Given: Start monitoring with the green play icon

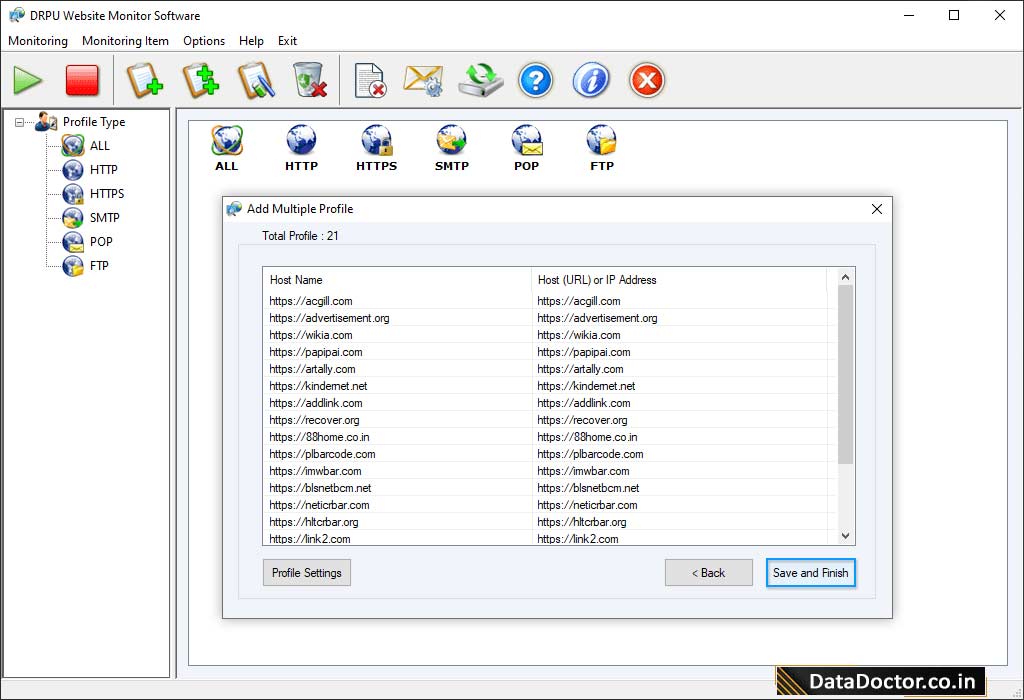Looking at the screenshot, I should 28,80.
